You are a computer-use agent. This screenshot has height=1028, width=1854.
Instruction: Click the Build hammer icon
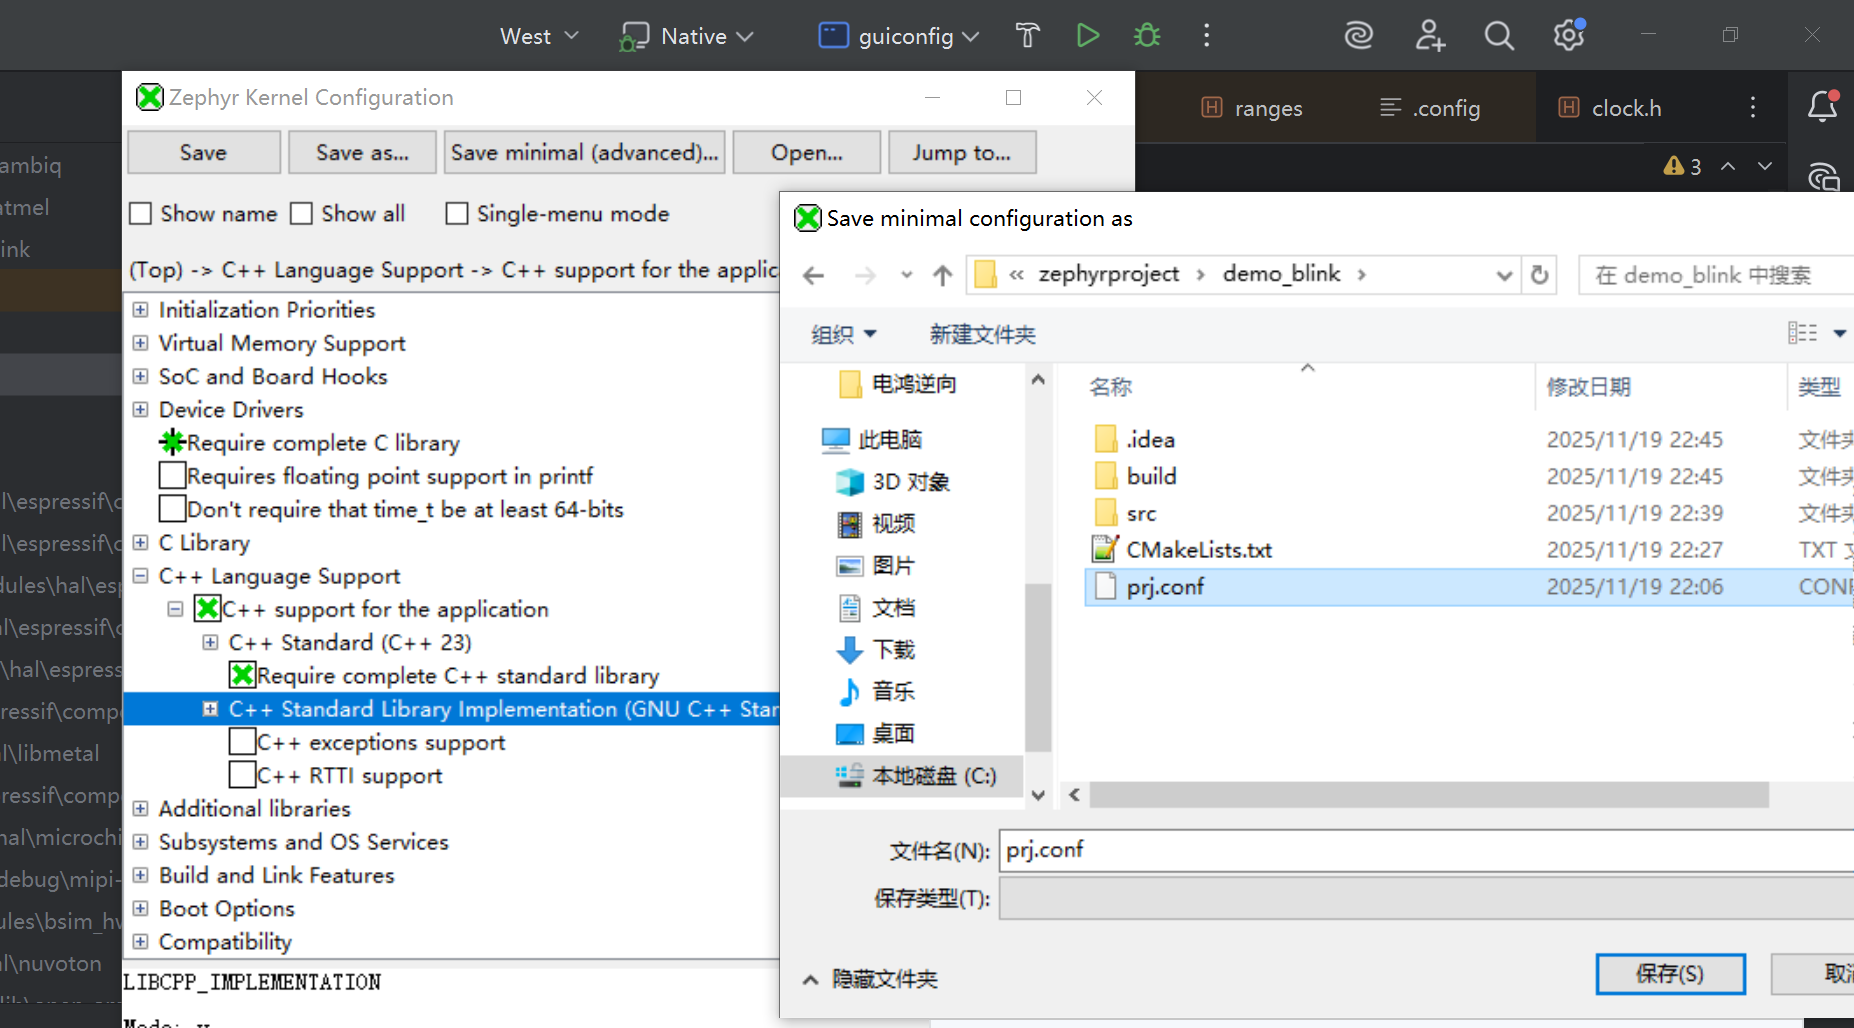(1027, 36)
